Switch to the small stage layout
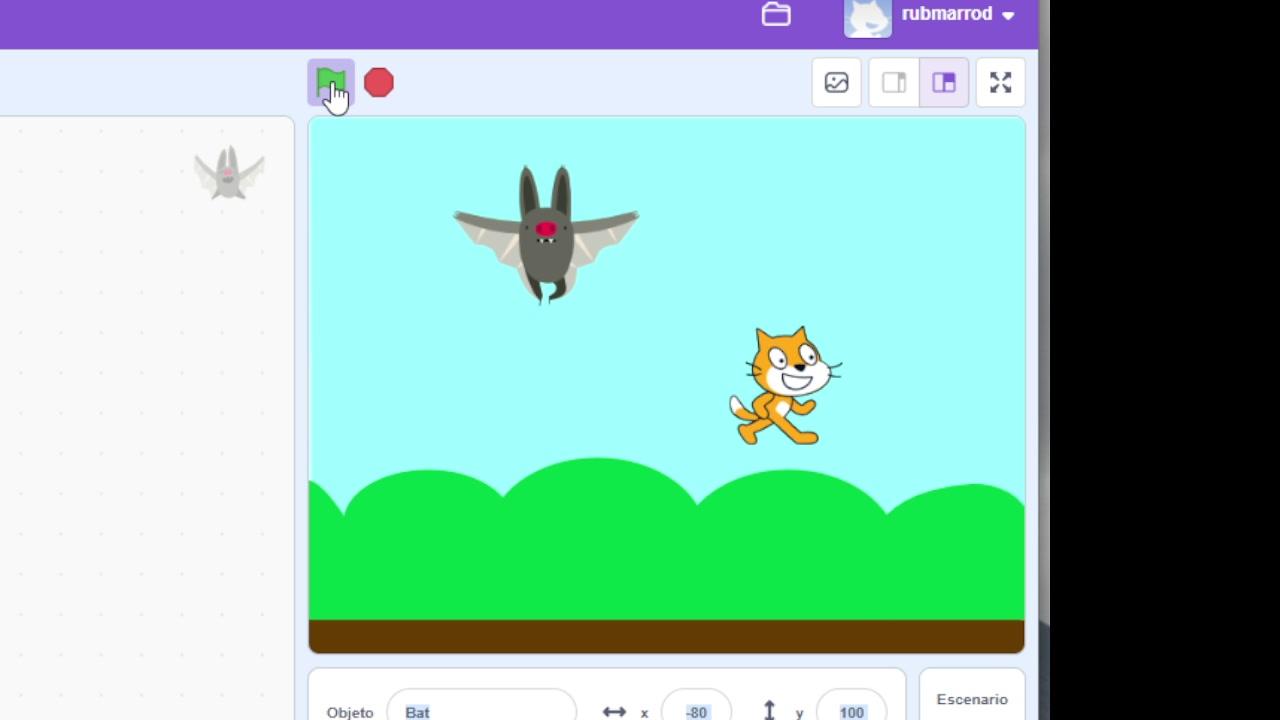This screenshot has width=1280, height=720. (894, 82)
